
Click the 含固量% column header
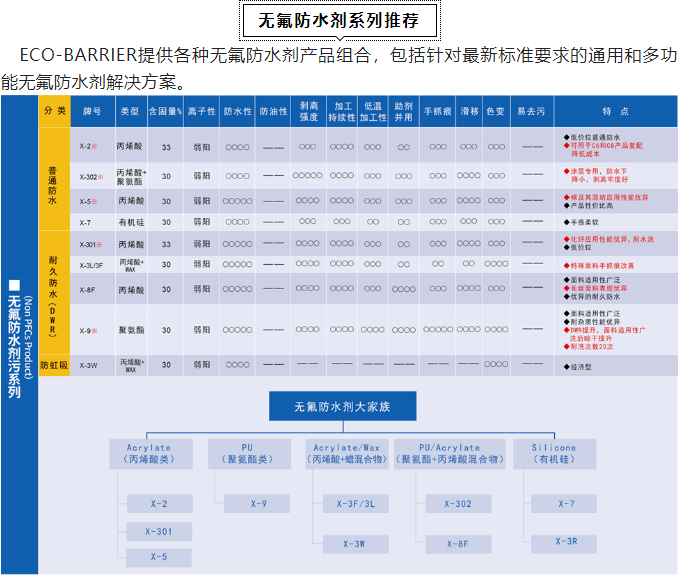pos(165,111)
